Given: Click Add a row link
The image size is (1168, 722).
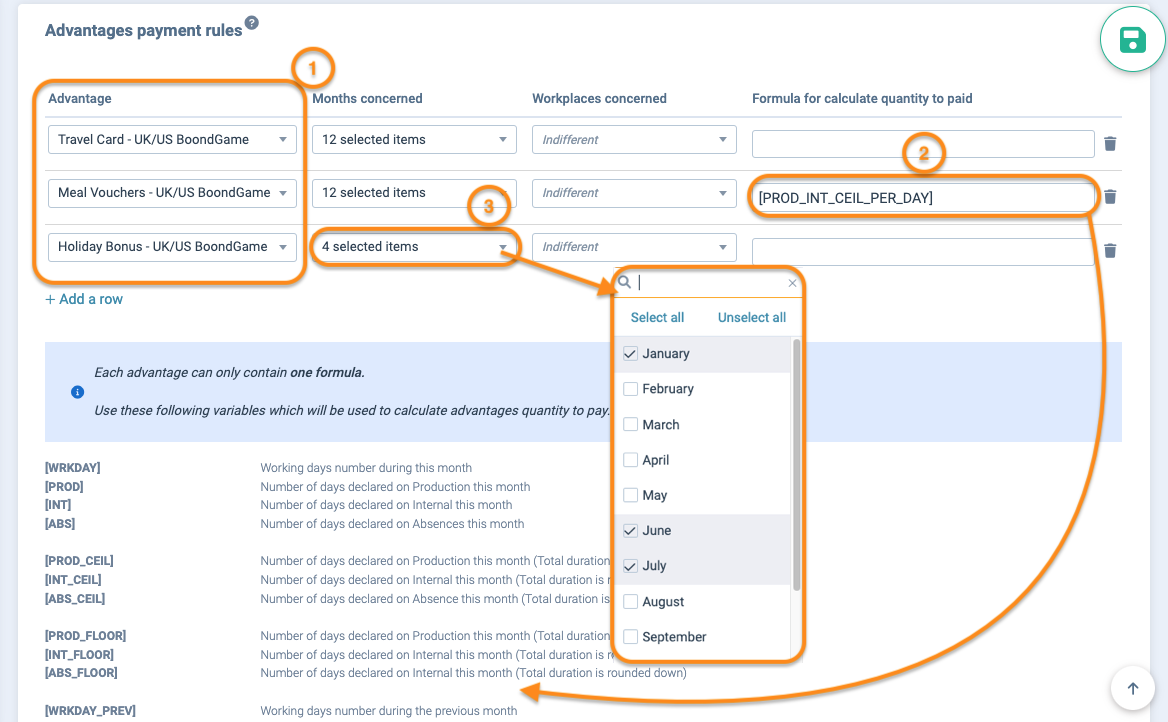Looking at the screenshot, I should (84, 299).
